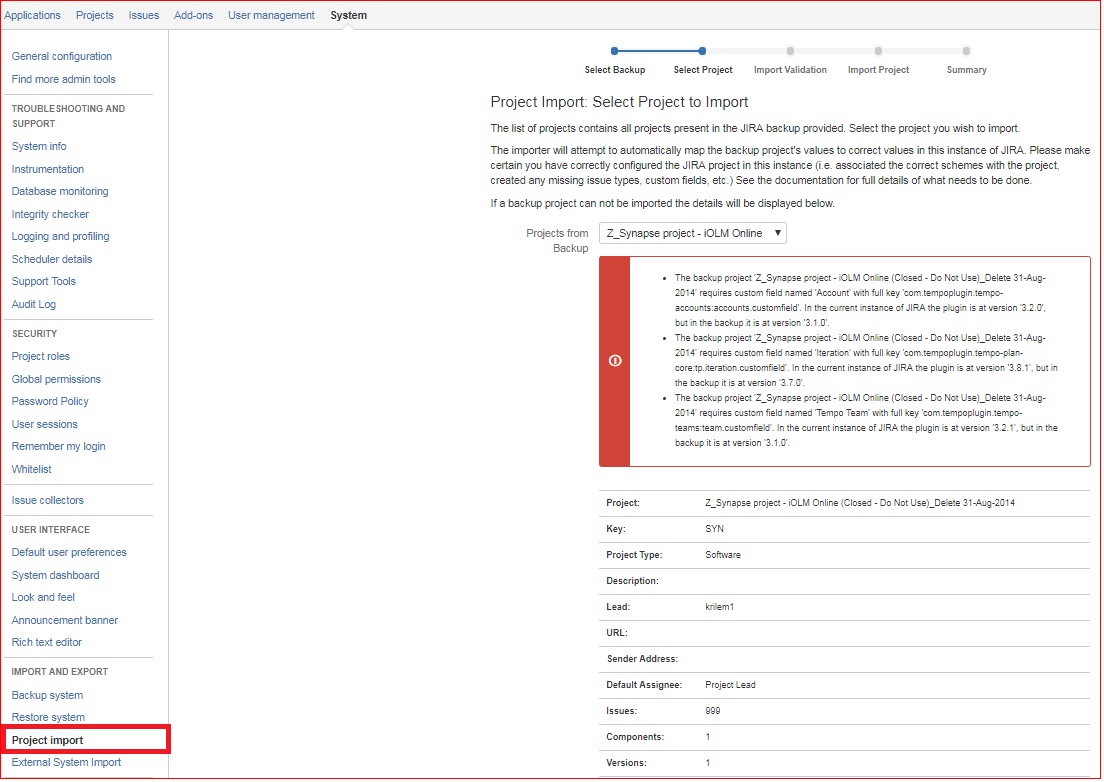Open the Announcement banner settings
The image size is (1104, 782).
click(65, 620)
